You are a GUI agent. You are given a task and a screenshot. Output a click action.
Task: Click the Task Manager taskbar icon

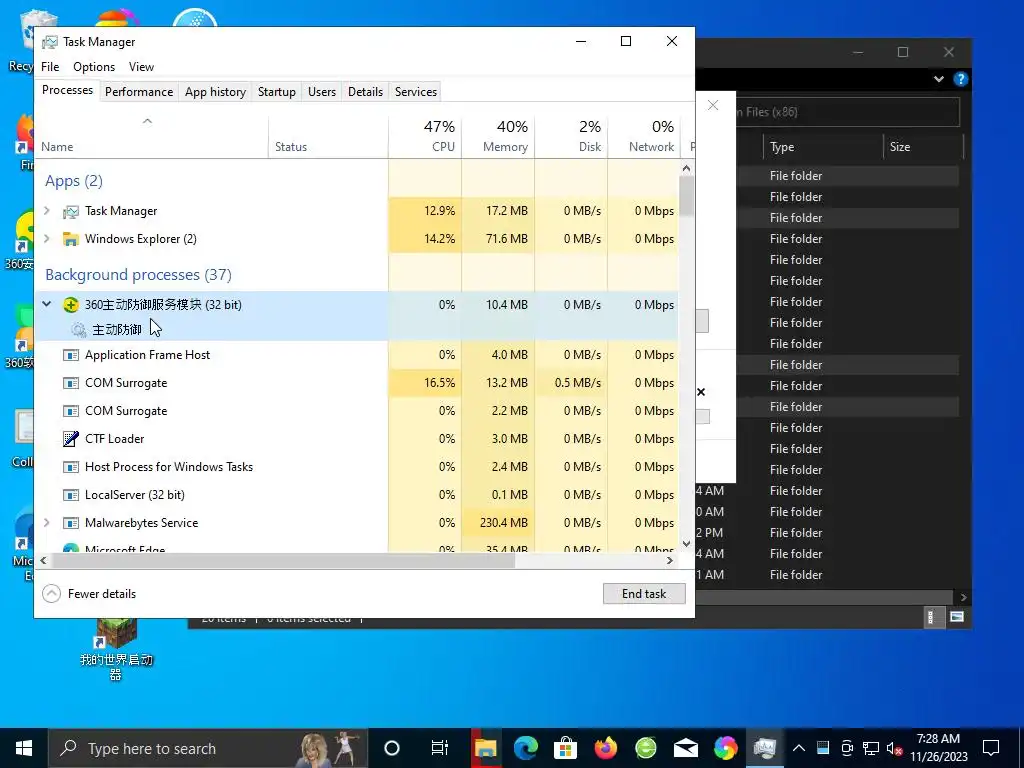(765, 748)
